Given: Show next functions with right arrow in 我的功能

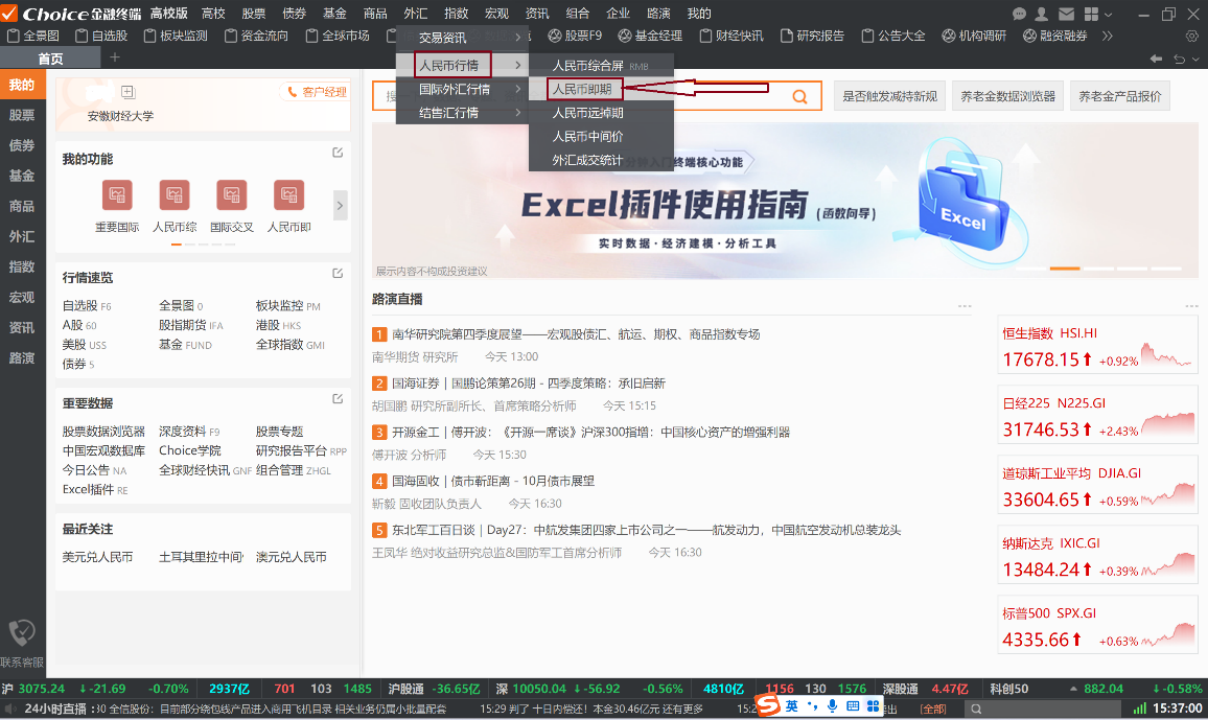Looking at the screenshot, I should 340,205.
